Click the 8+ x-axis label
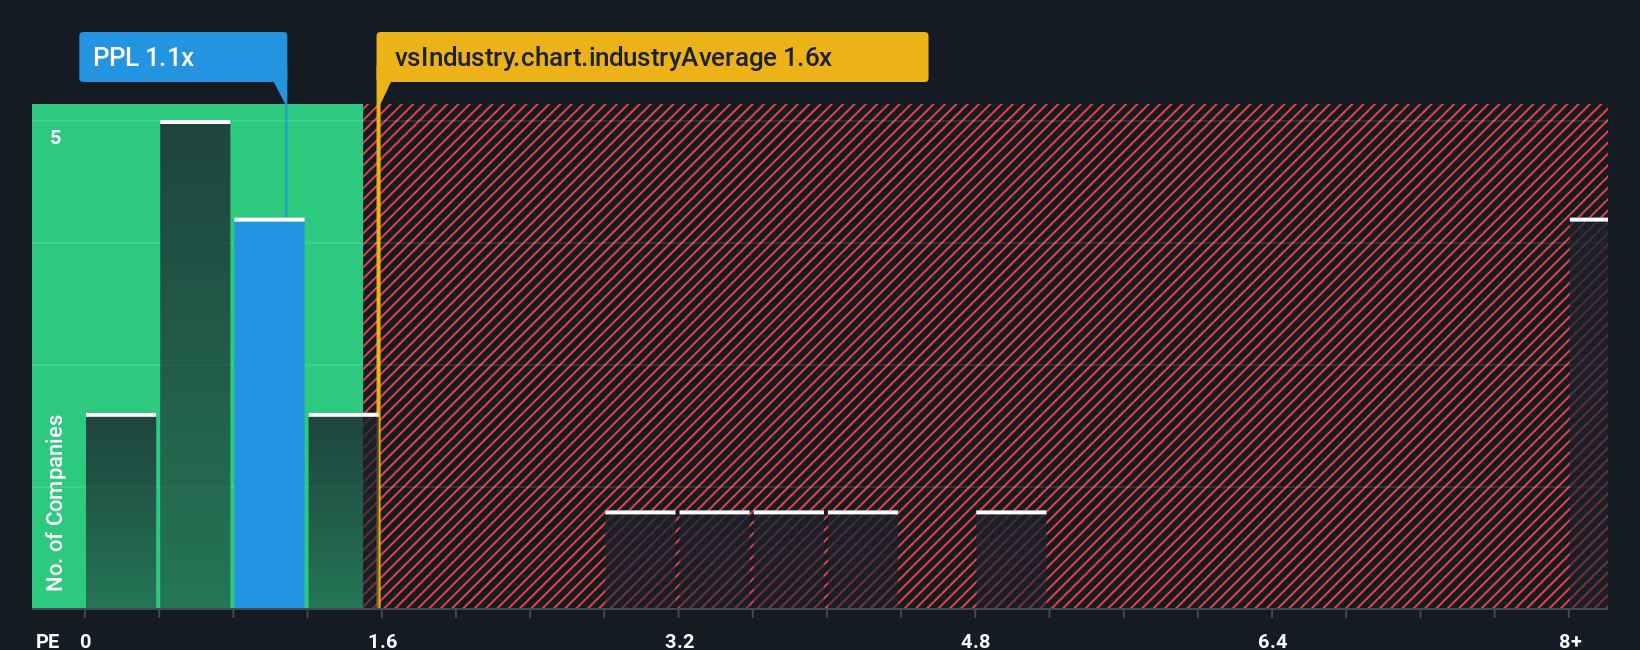This screenshot has width=1640, height=650. pos(1570,640)
